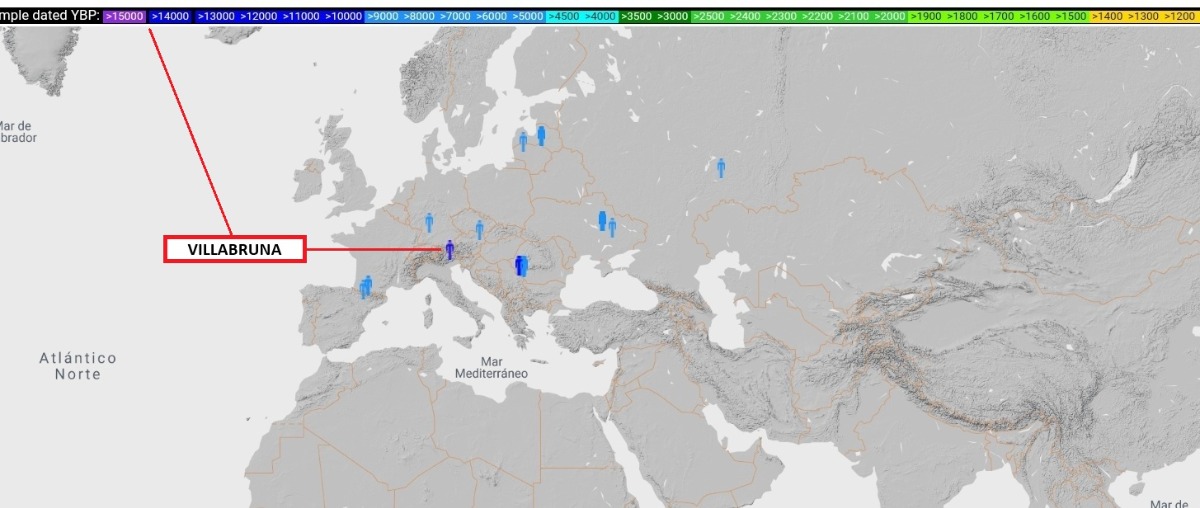
Task: Select the >14000 legend swatch
Action: point(168,17)
